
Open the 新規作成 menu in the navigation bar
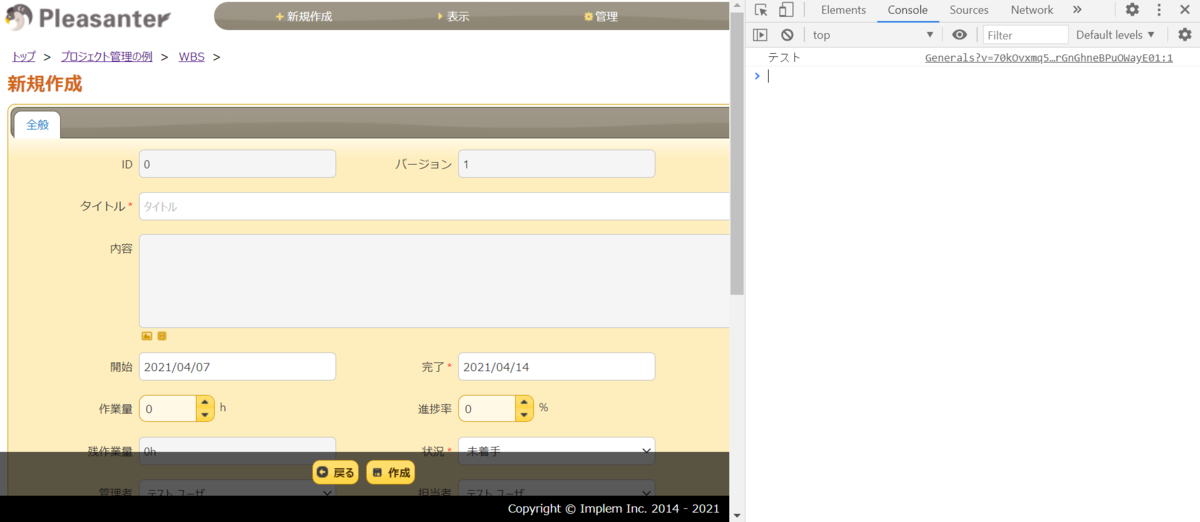[303, 16]
